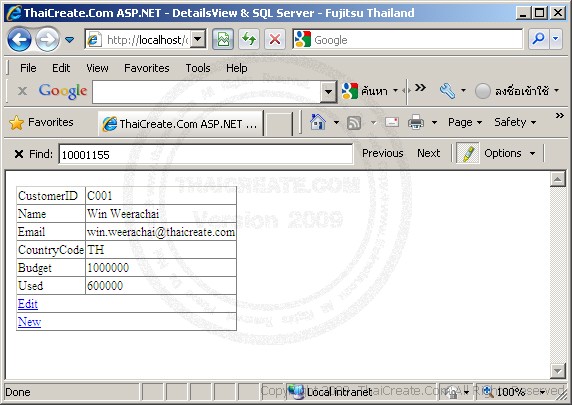Image resolution: width=572 pixels, height=405 pixels.
Task: Click the Home icon on command bar
Action: click(318, 122)
